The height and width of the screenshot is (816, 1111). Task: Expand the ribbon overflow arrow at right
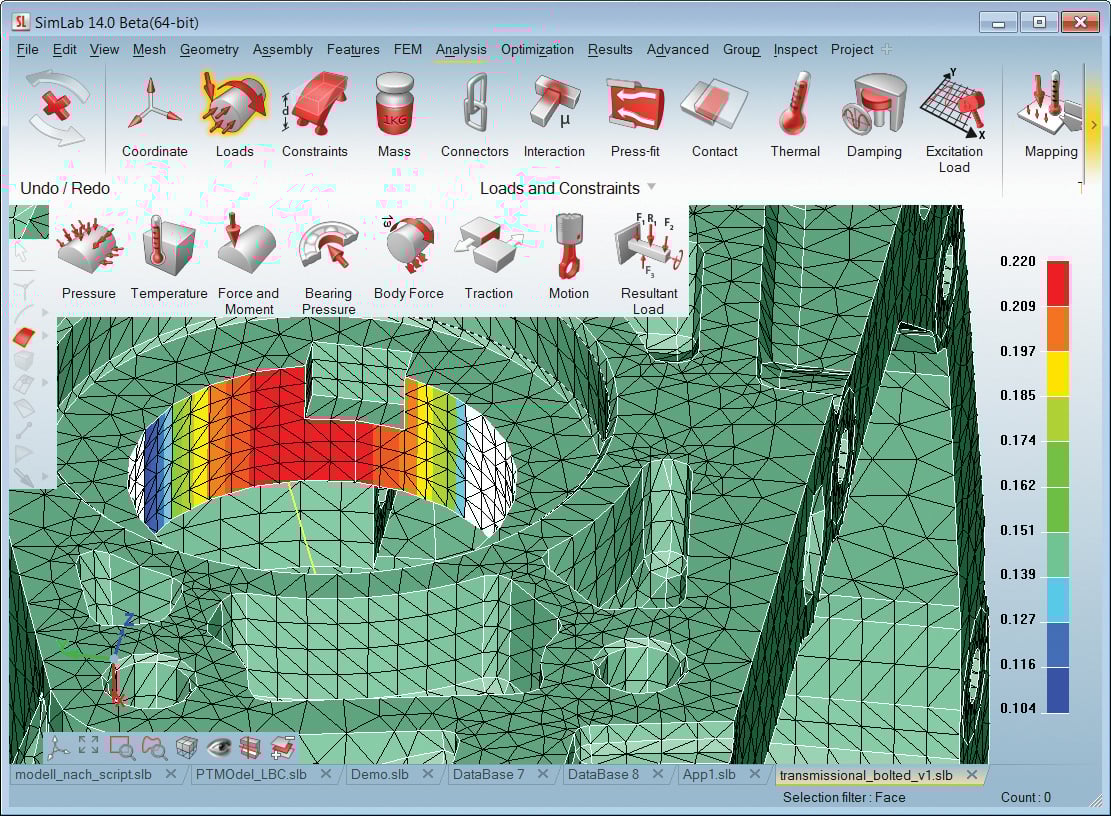point(1093,125)
